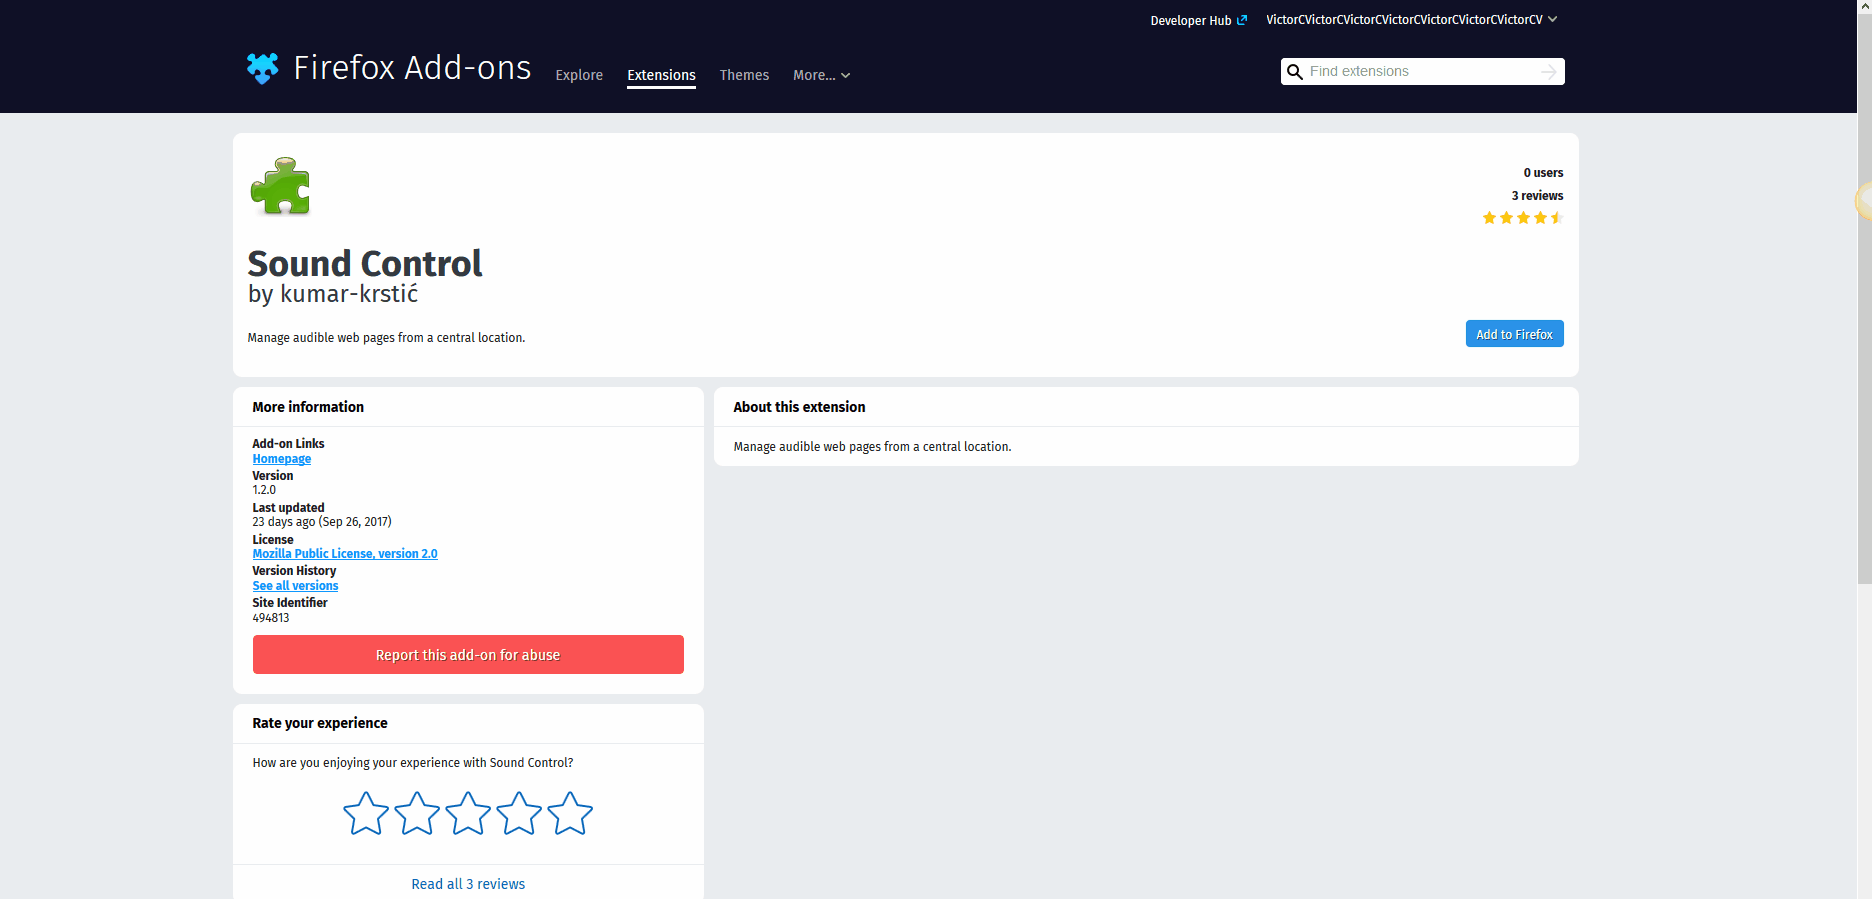Rate Sound Control four stars
Image resolution: width=1872 pixels, height=899 pixels.
(x=519, y=814)
